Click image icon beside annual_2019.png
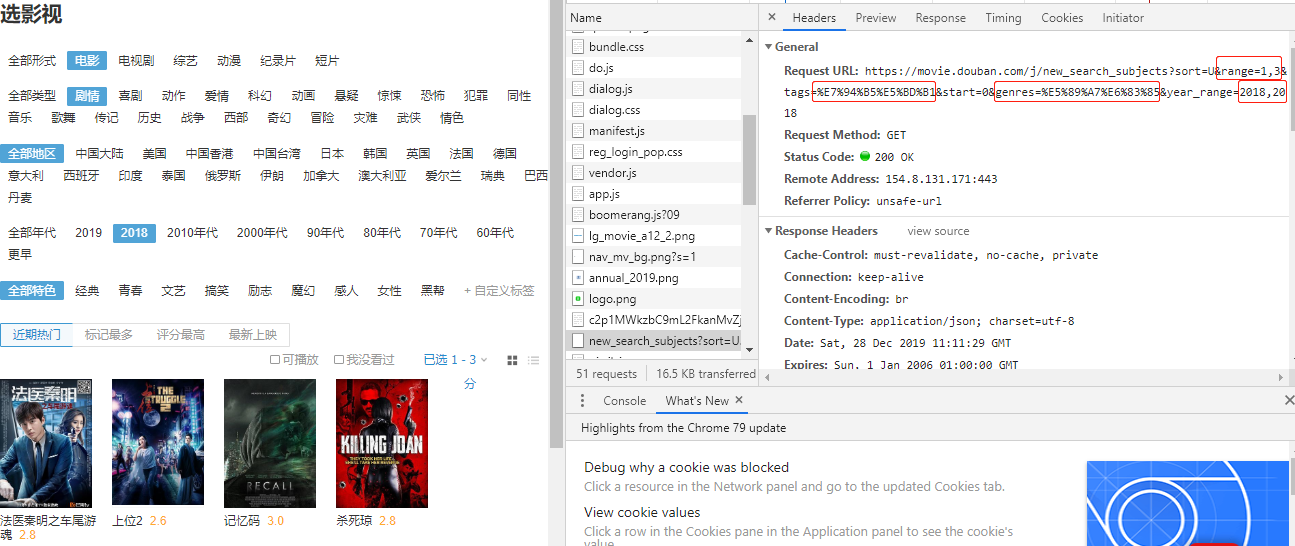 click(578, 278)
